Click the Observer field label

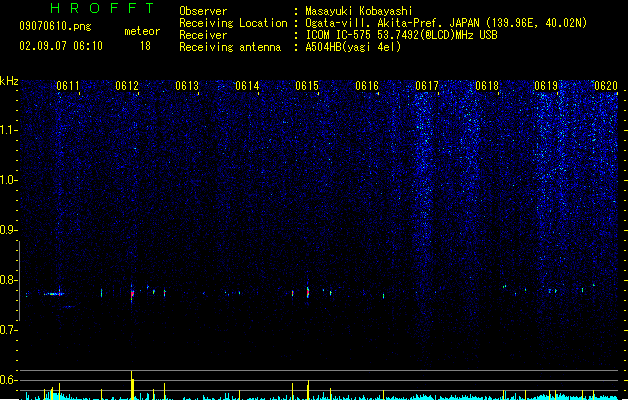click(203, 11)
